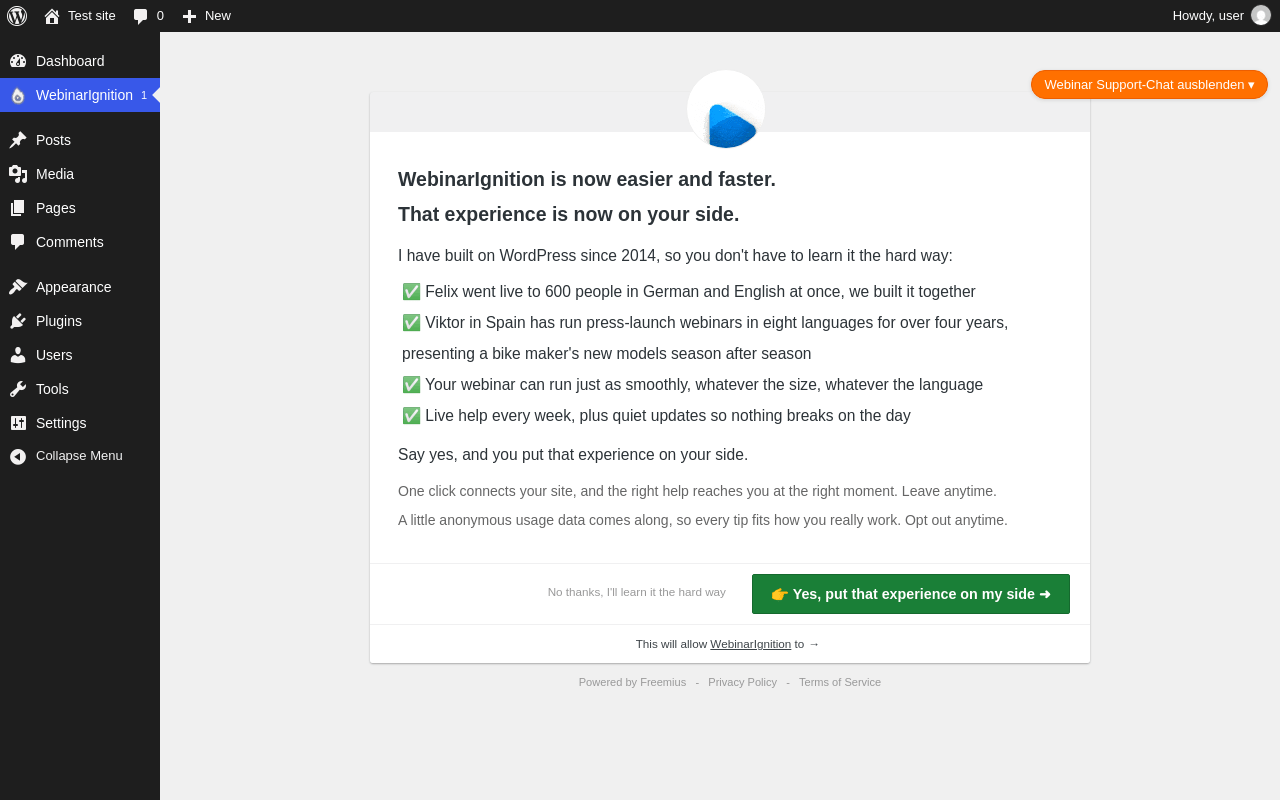The image size is (1280, 800).
Task: Click the Dashboard gauge icon
Action: click(x=18, y=61)
